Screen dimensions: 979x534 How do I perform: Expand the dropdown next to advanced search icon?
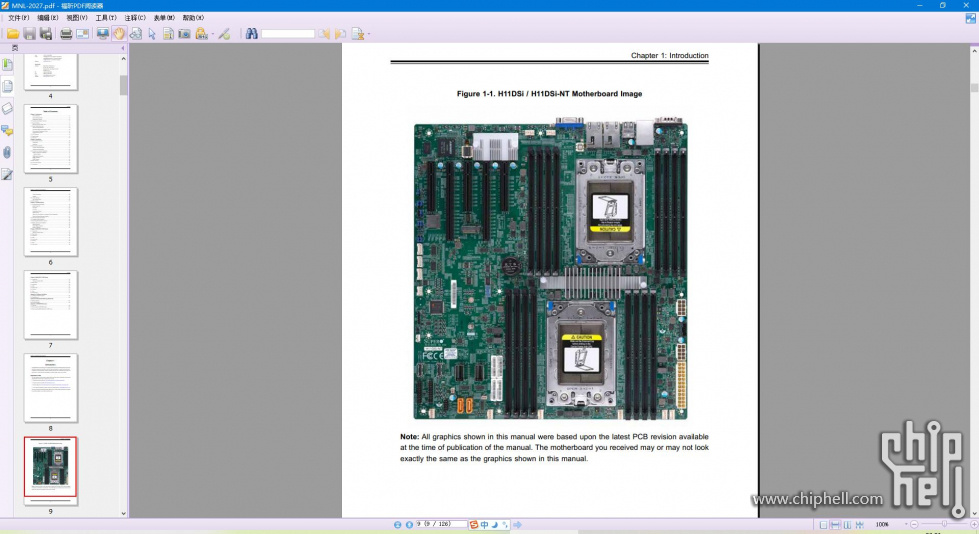click(368, 34)
